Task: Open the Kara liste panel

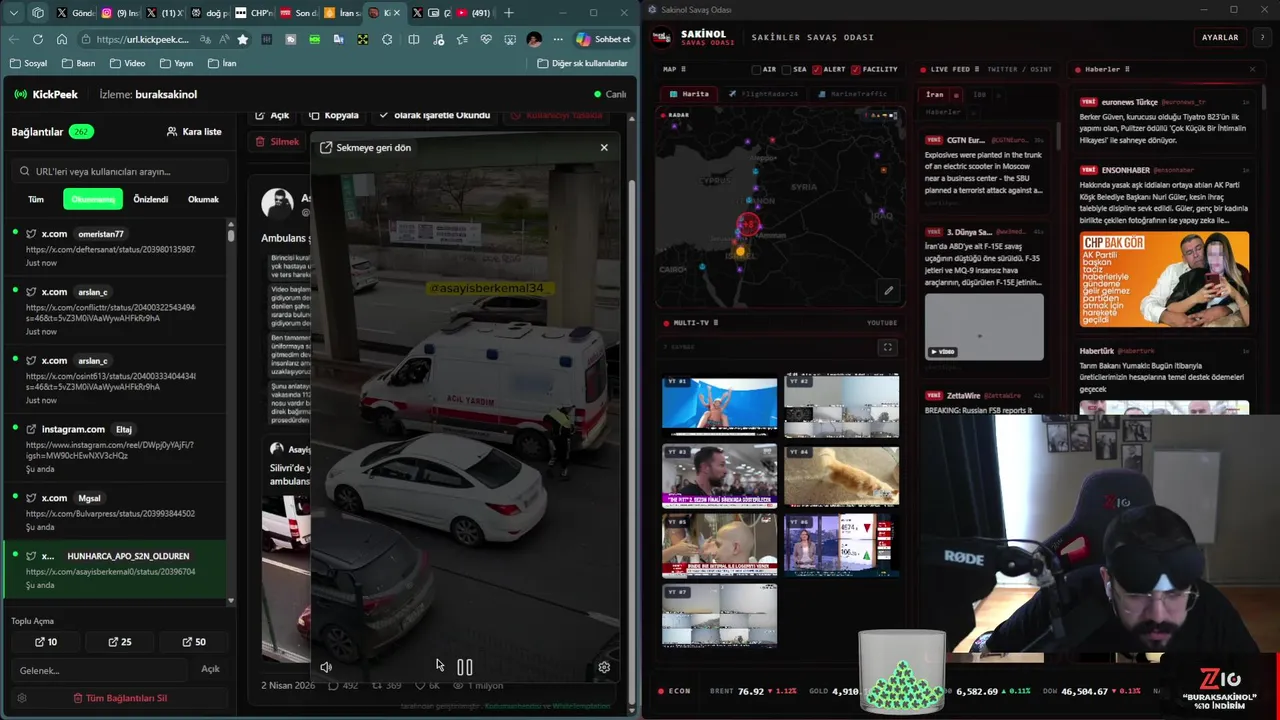Action: [194, 132]
